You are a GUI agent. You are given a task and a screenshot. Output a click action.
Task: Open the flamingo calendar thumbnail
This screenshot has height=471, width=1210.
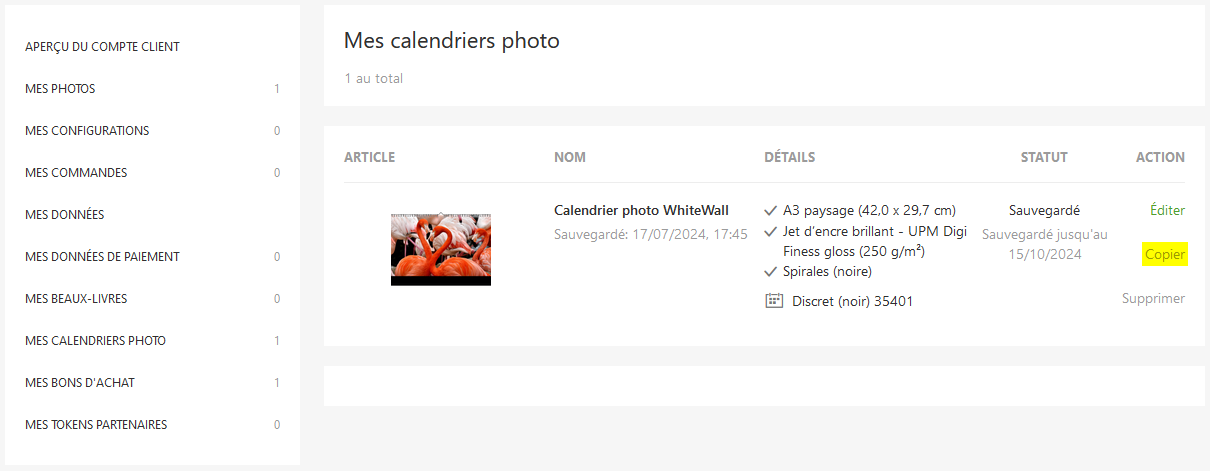(440, 249)
